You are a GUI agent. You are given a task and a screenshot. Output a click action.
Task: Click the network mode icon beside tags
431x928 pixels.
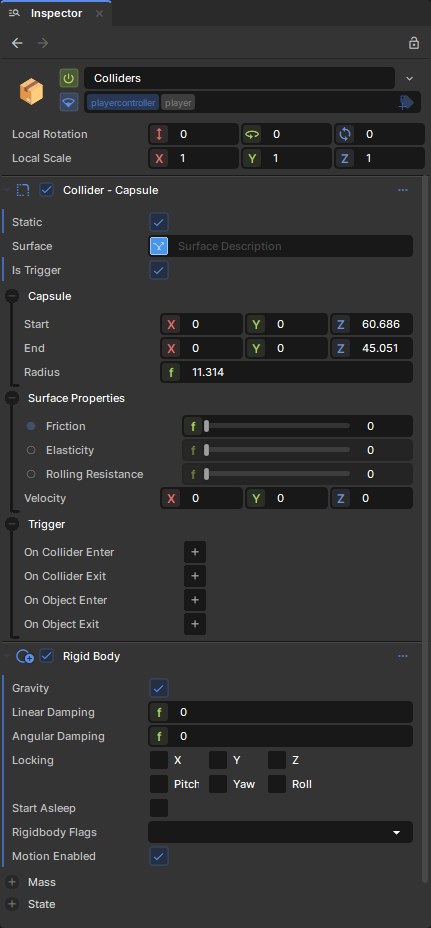click(69, 102)
